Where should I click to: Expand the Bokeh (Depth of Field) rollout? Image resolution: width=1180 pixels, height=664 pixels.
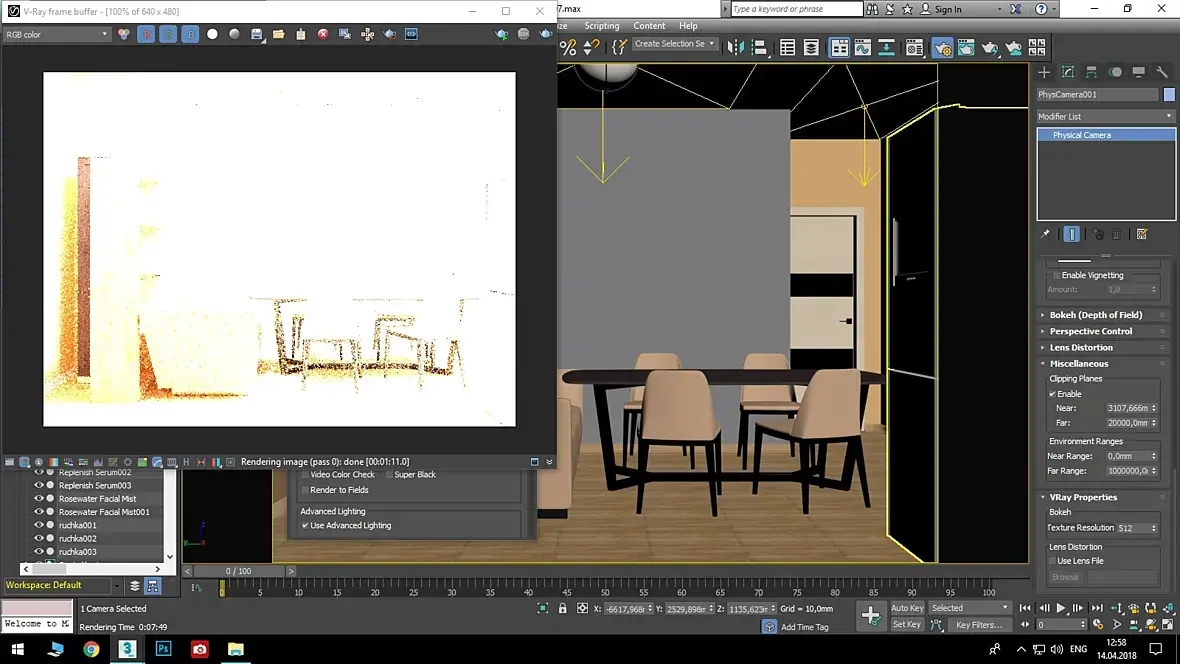pos(1095,315)
